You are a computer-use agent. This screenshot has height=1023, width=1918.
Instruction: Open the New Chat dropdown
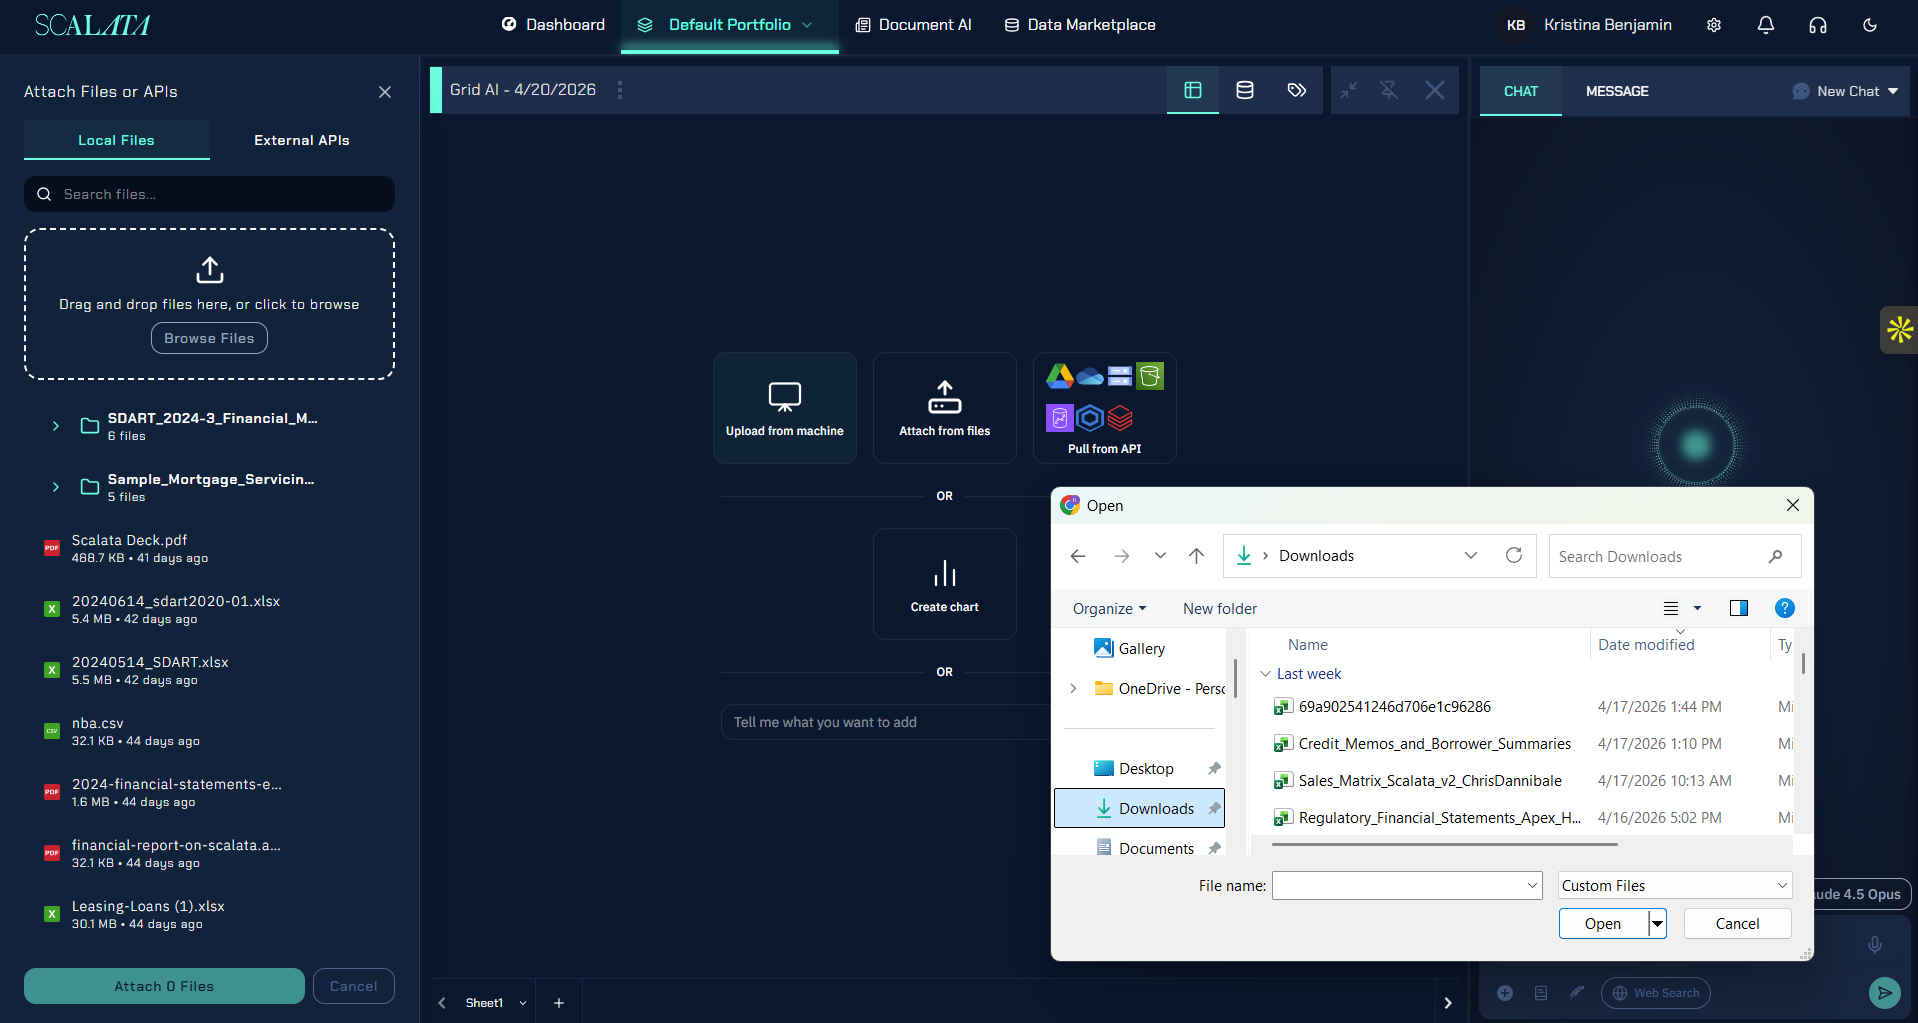[1846, 91]
